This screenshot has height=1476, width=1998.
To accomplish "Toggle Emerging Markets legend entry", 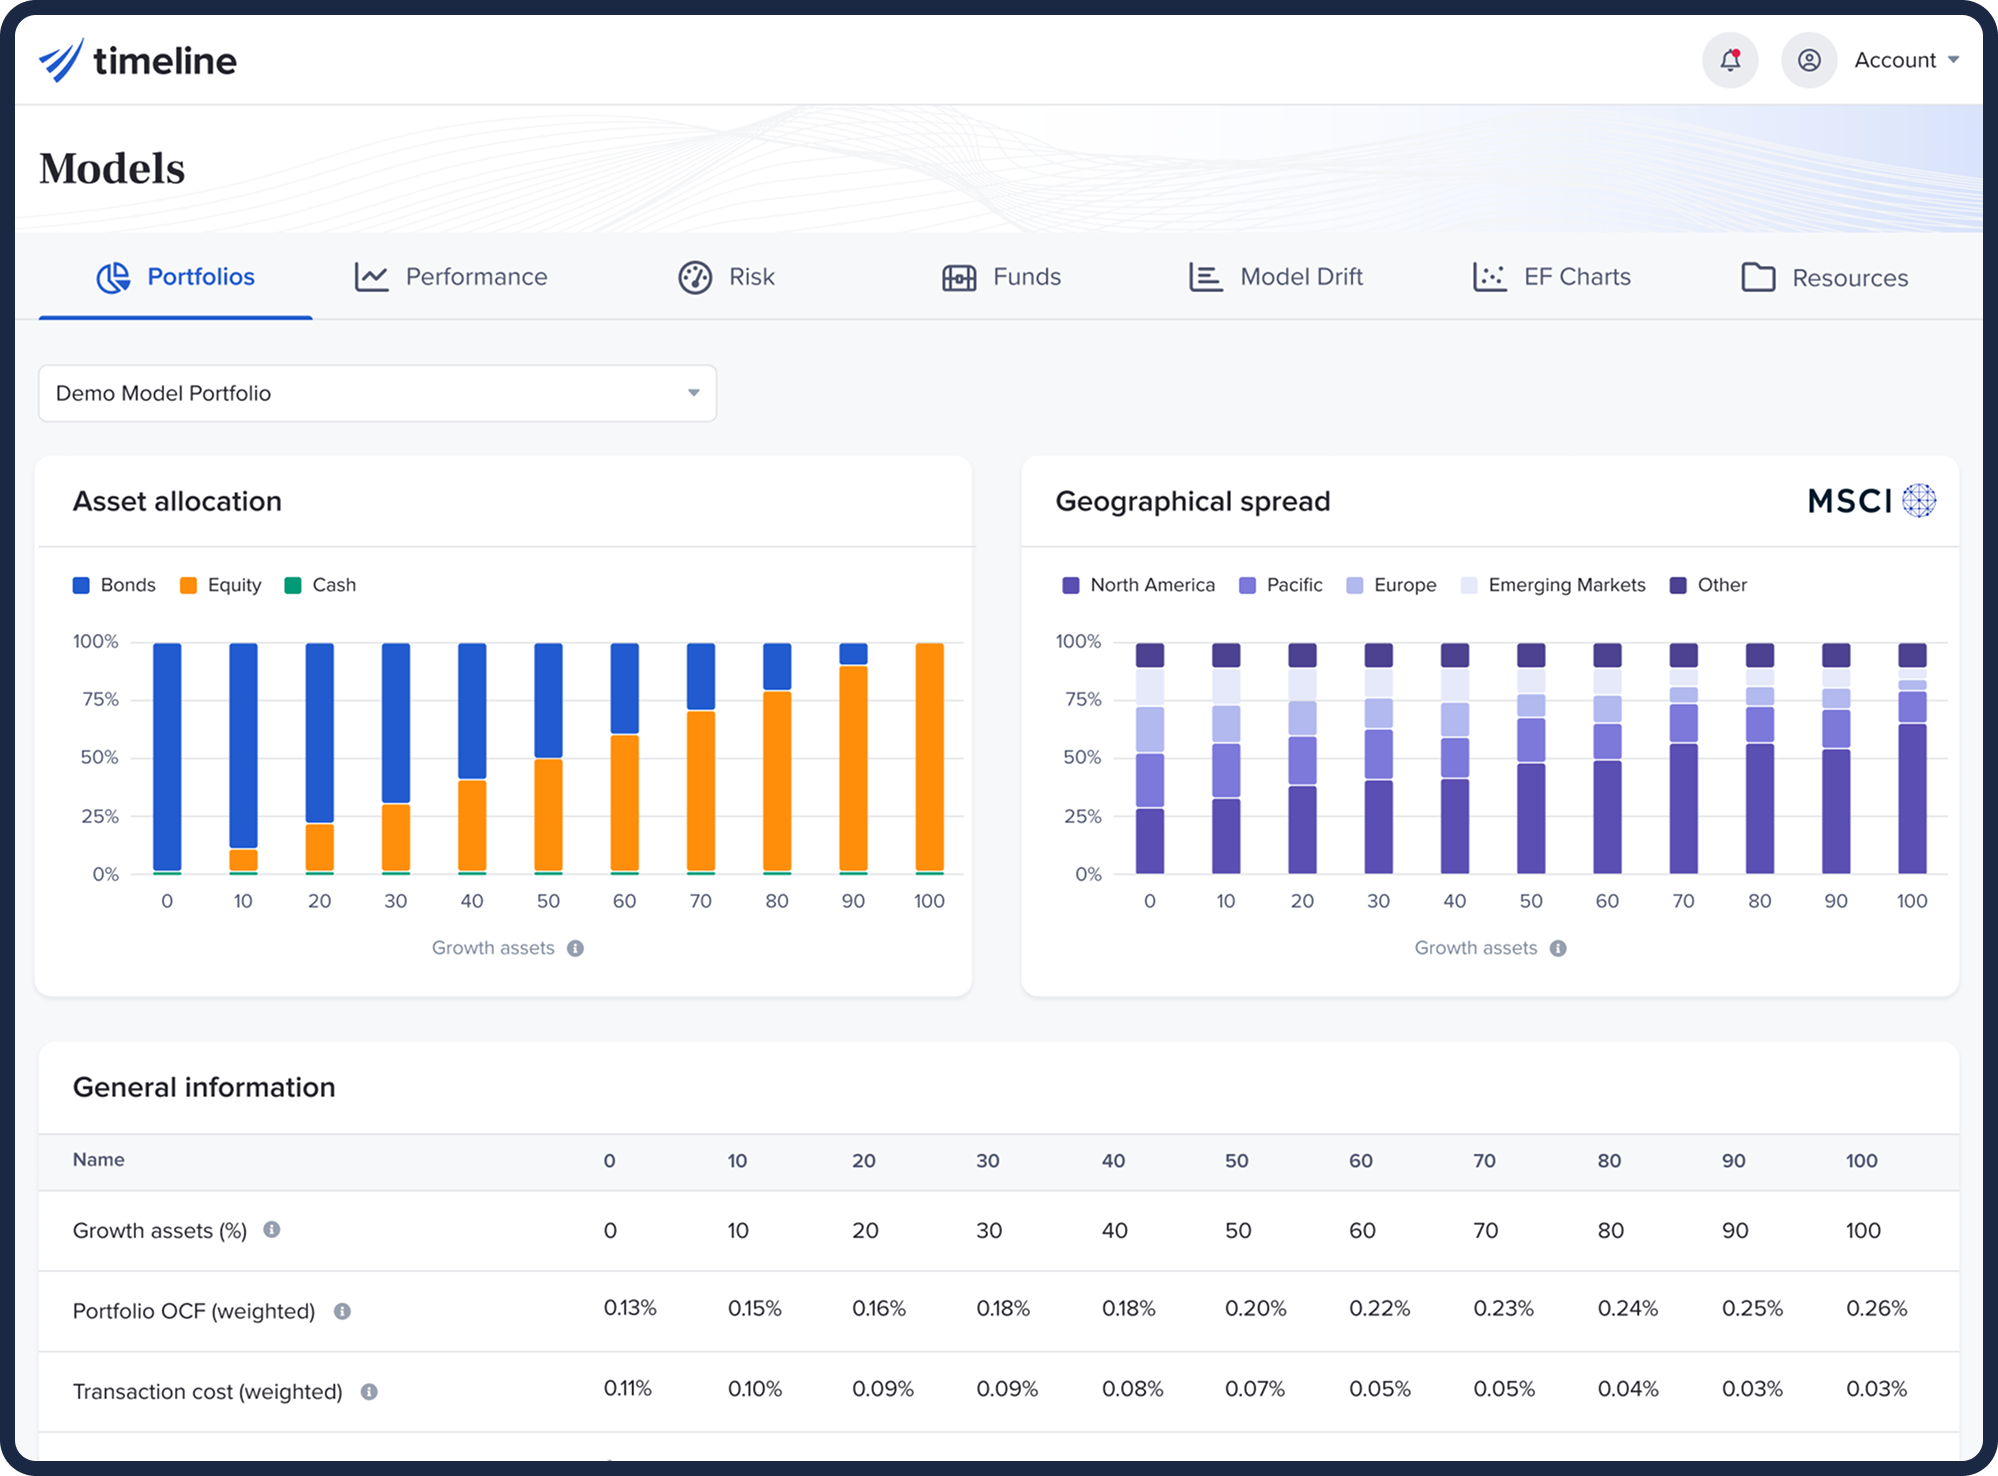I will tap(1553, 585).
